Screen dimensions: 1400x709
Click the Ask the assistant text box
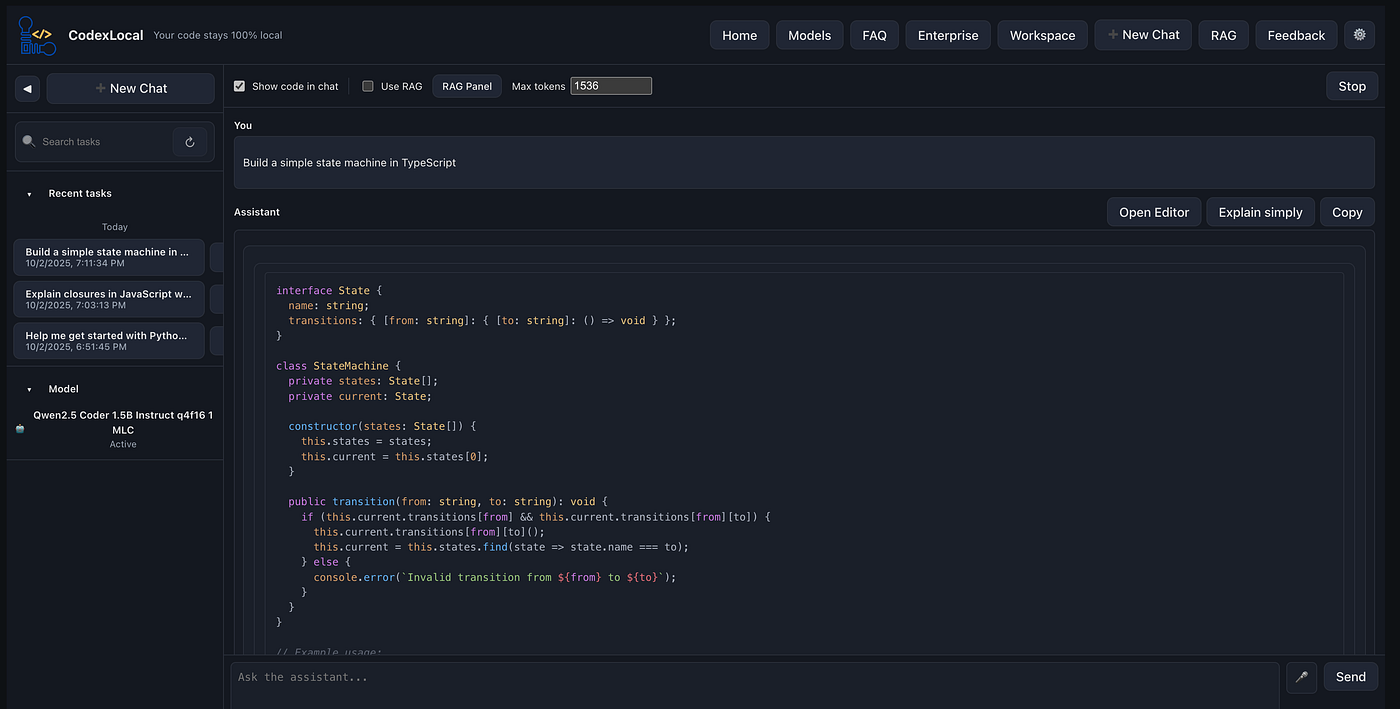pyautogui.click(x=754, y=685)
